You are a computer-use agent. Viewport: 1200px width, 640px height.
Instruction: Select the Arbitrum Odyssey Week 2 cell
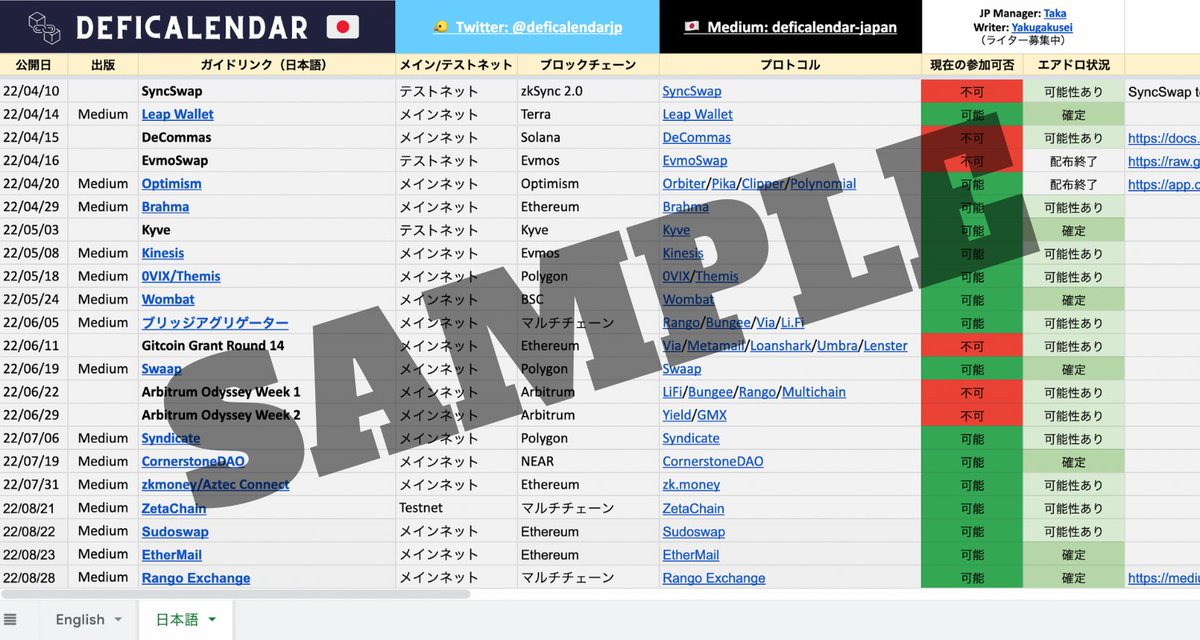267,415
